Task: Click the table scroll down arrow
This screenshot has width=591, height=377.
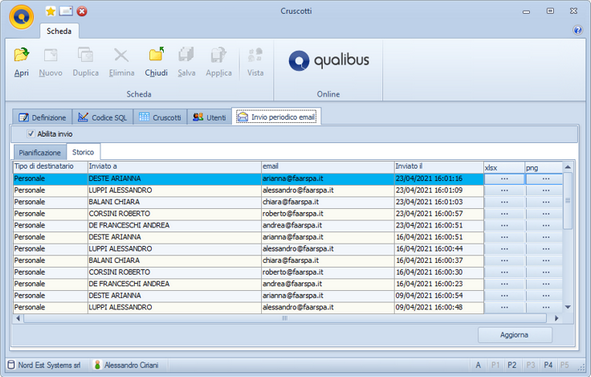Action: point(568,307)
